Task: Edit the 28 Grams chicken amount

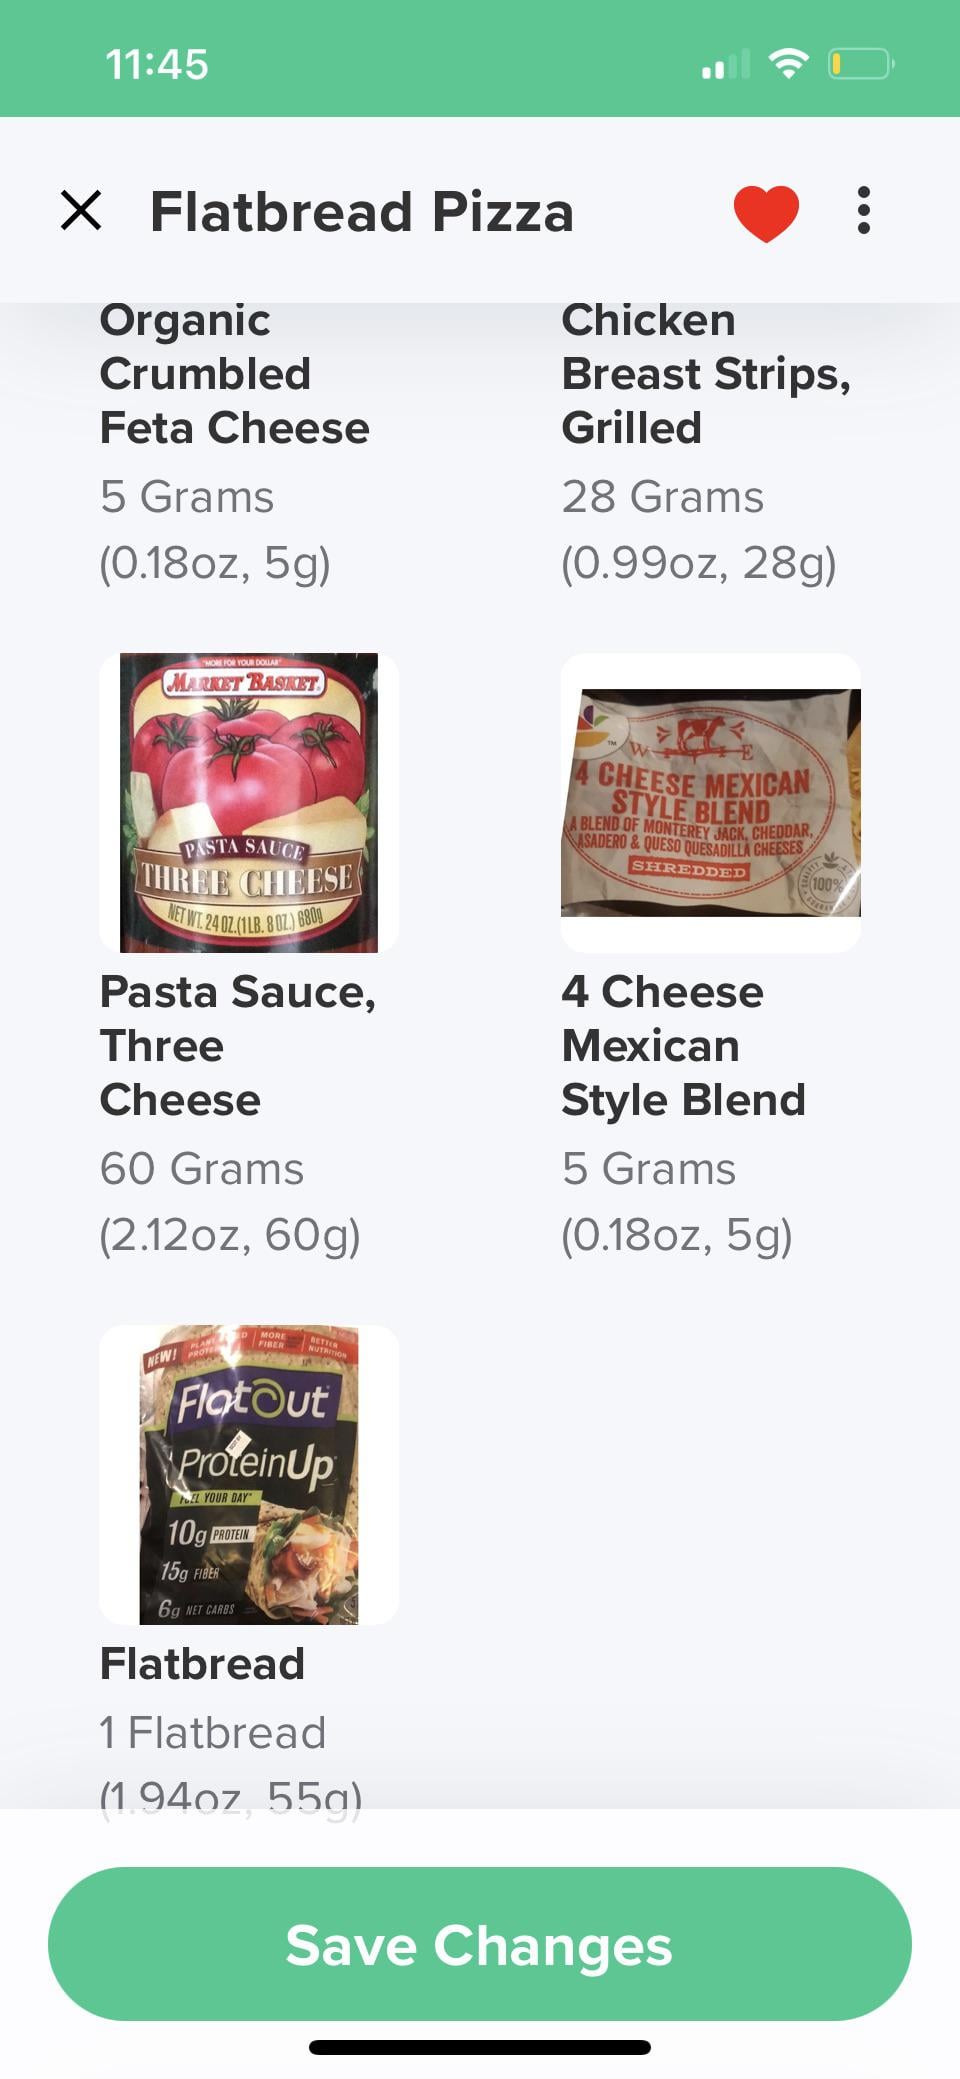Action: pyautogui.click(x=663, y=497)
